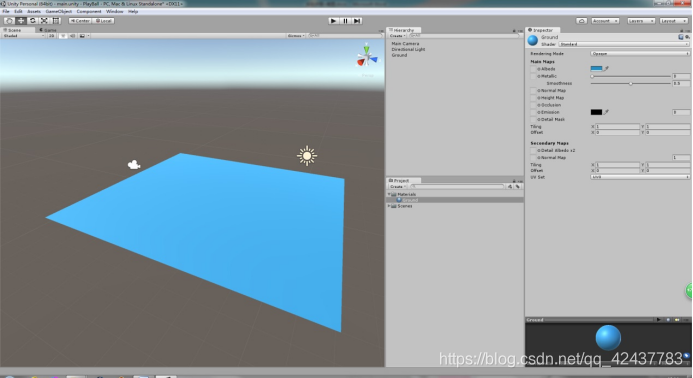The image size is (693, 378).
Task: Toggle 2D view mode in Scene
Action: coord(52,36)
